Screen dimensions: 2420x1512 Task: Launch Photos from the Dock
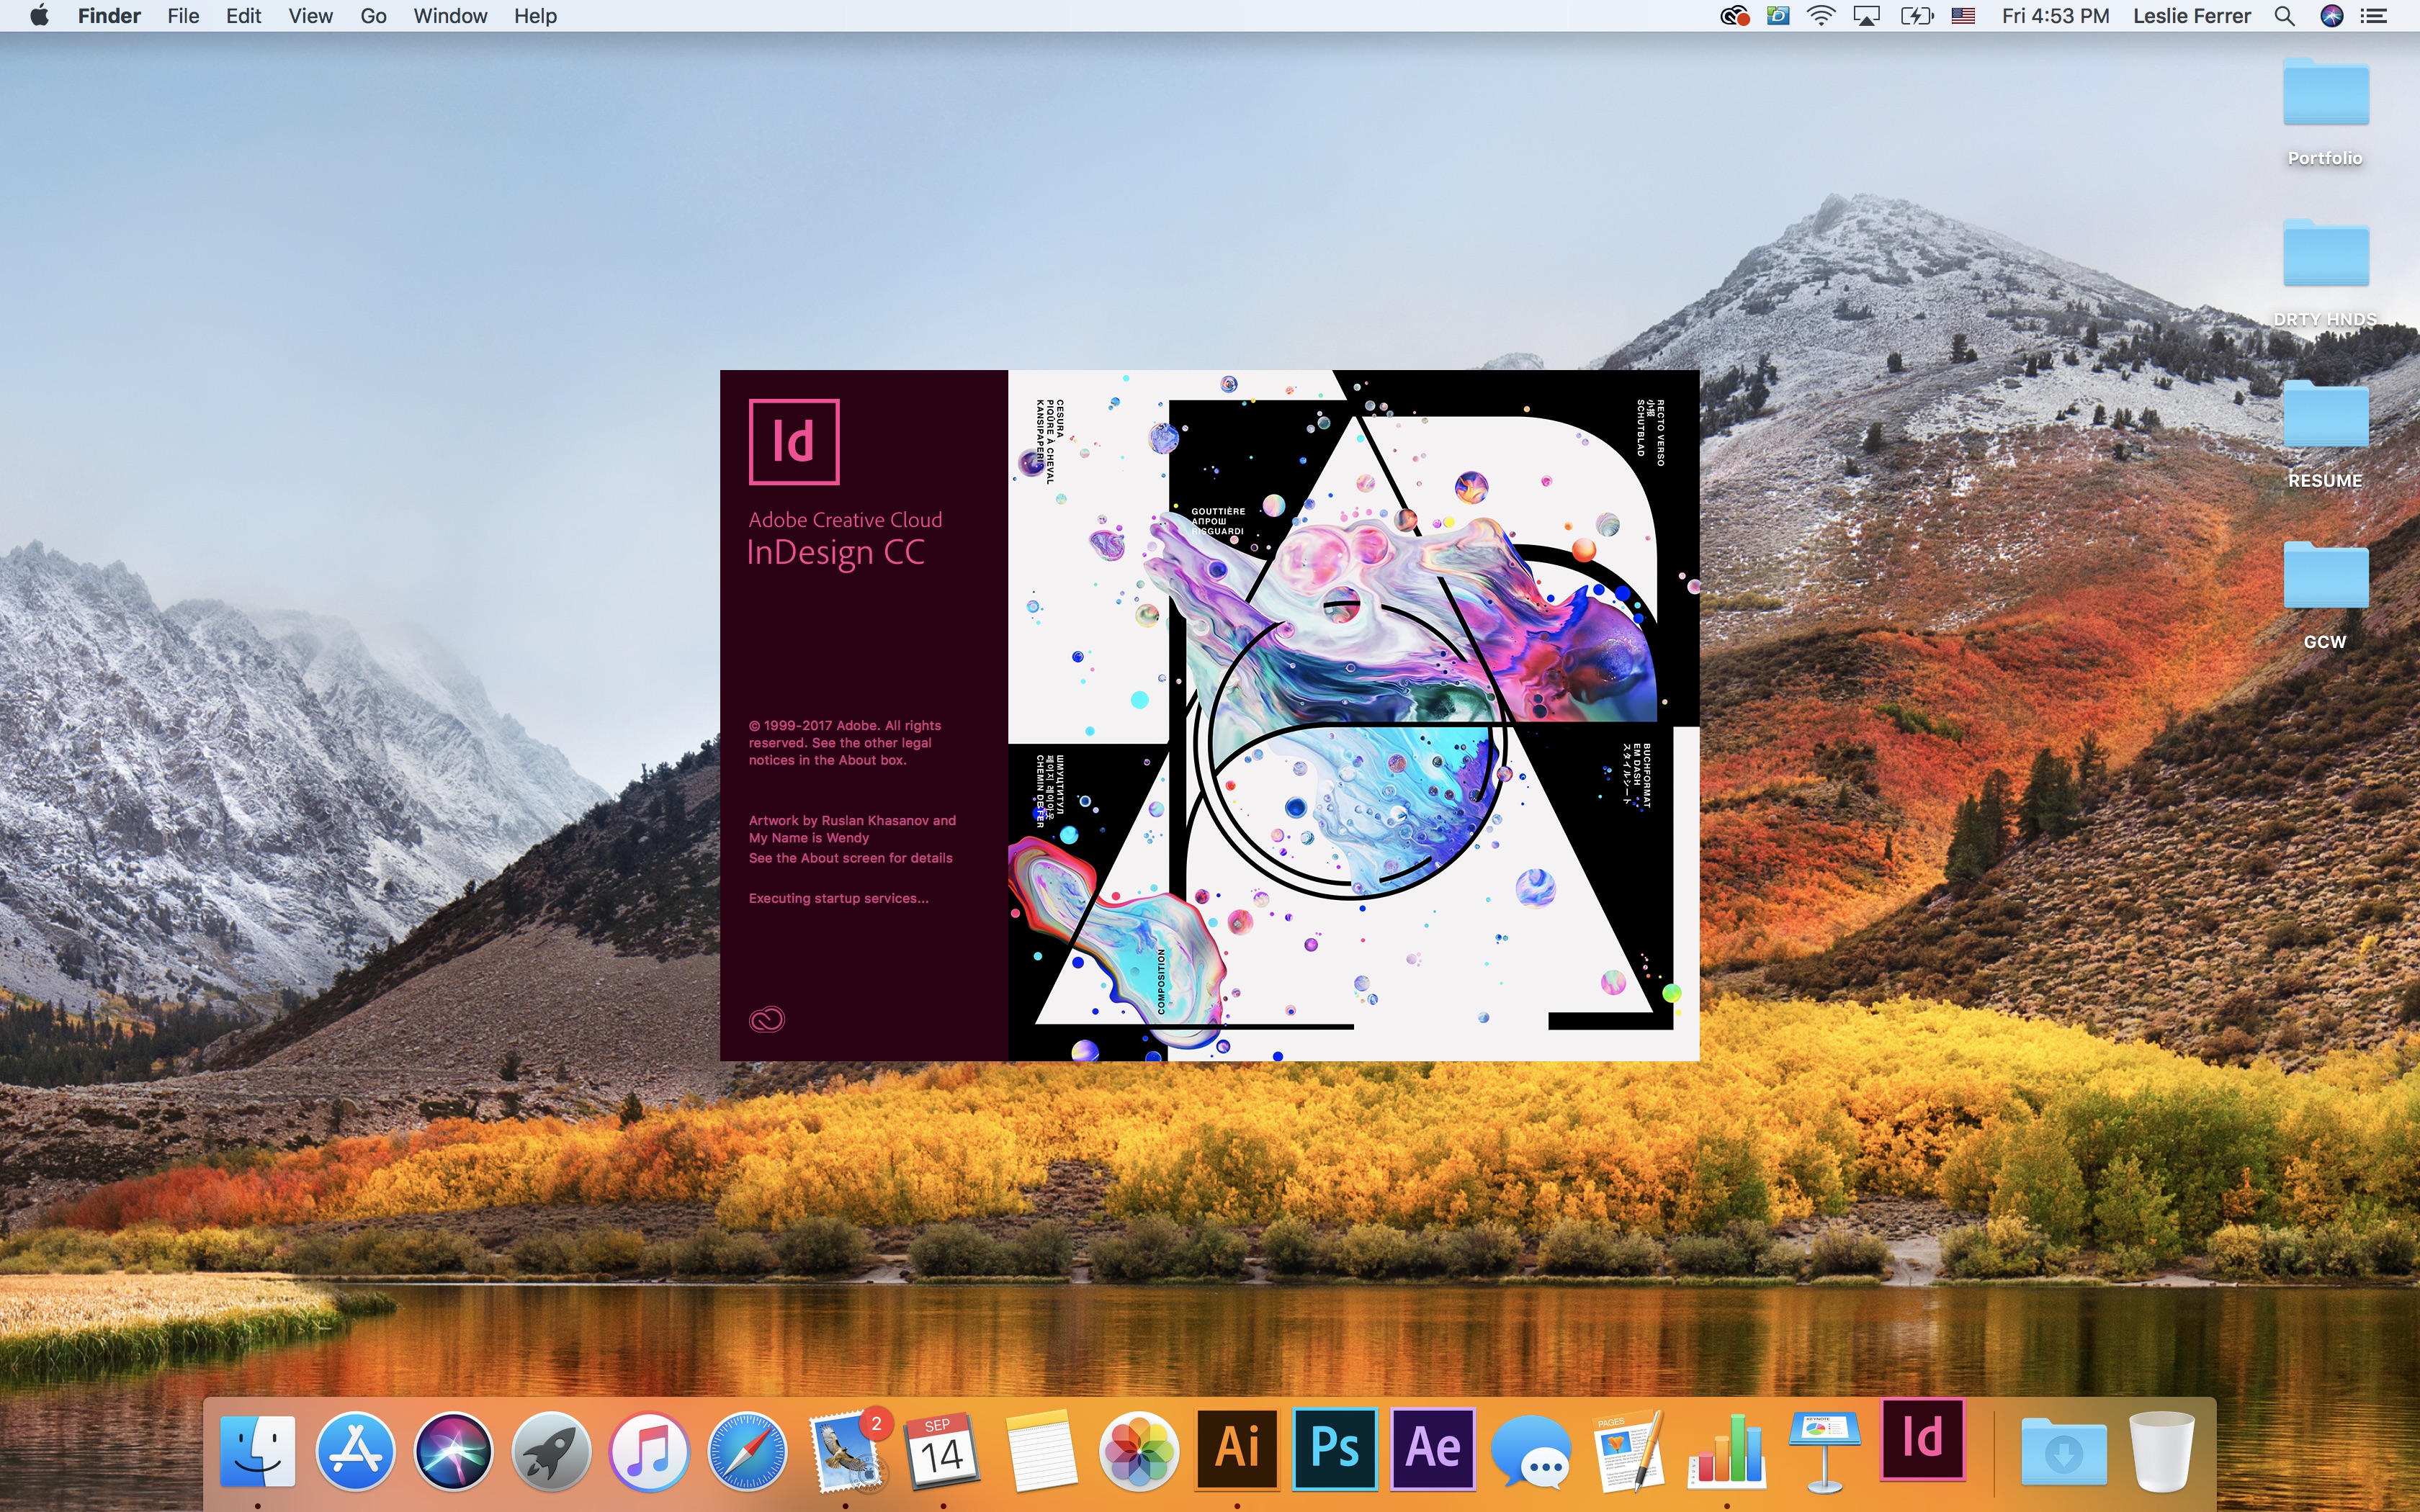1139,1450
